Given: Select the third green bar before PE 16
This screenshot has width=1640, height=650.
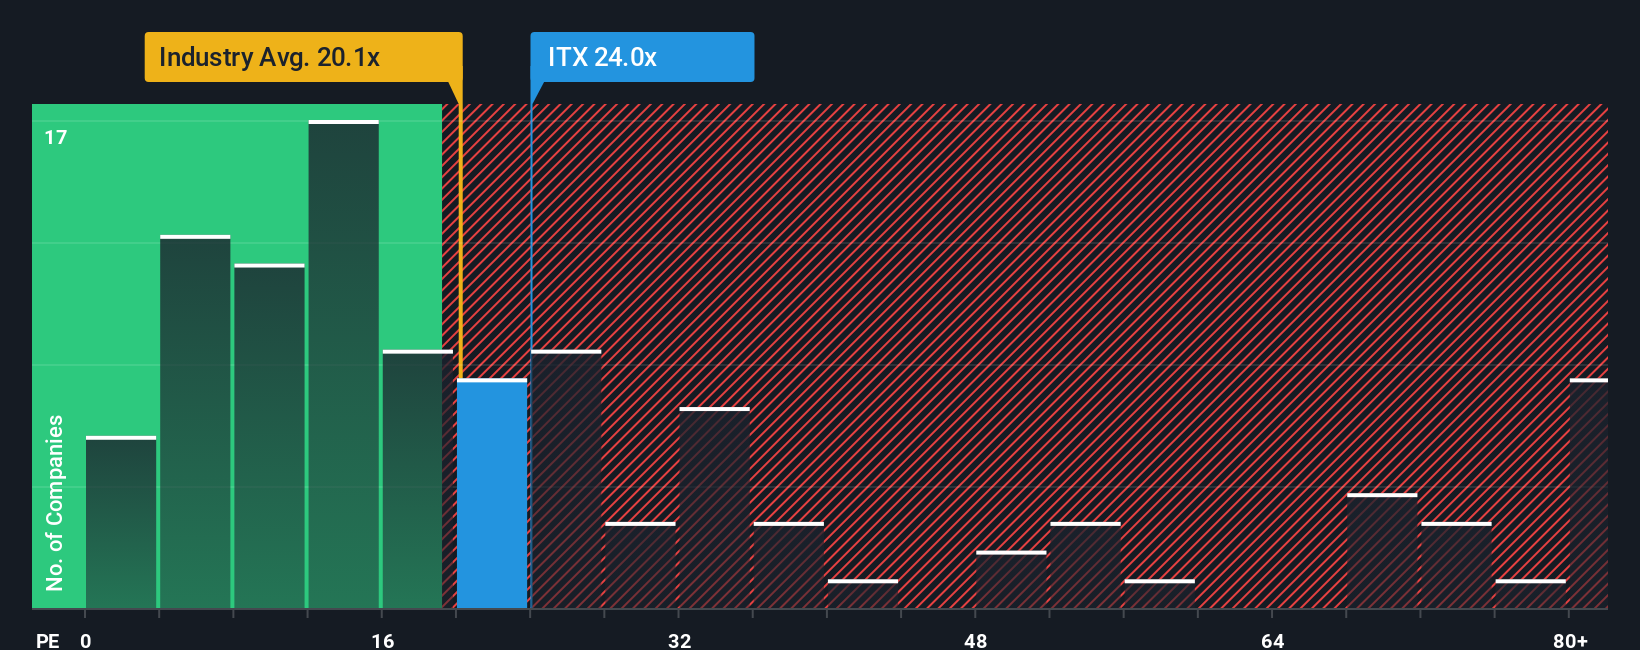Looking at the screenshot, I should (269, 437).
